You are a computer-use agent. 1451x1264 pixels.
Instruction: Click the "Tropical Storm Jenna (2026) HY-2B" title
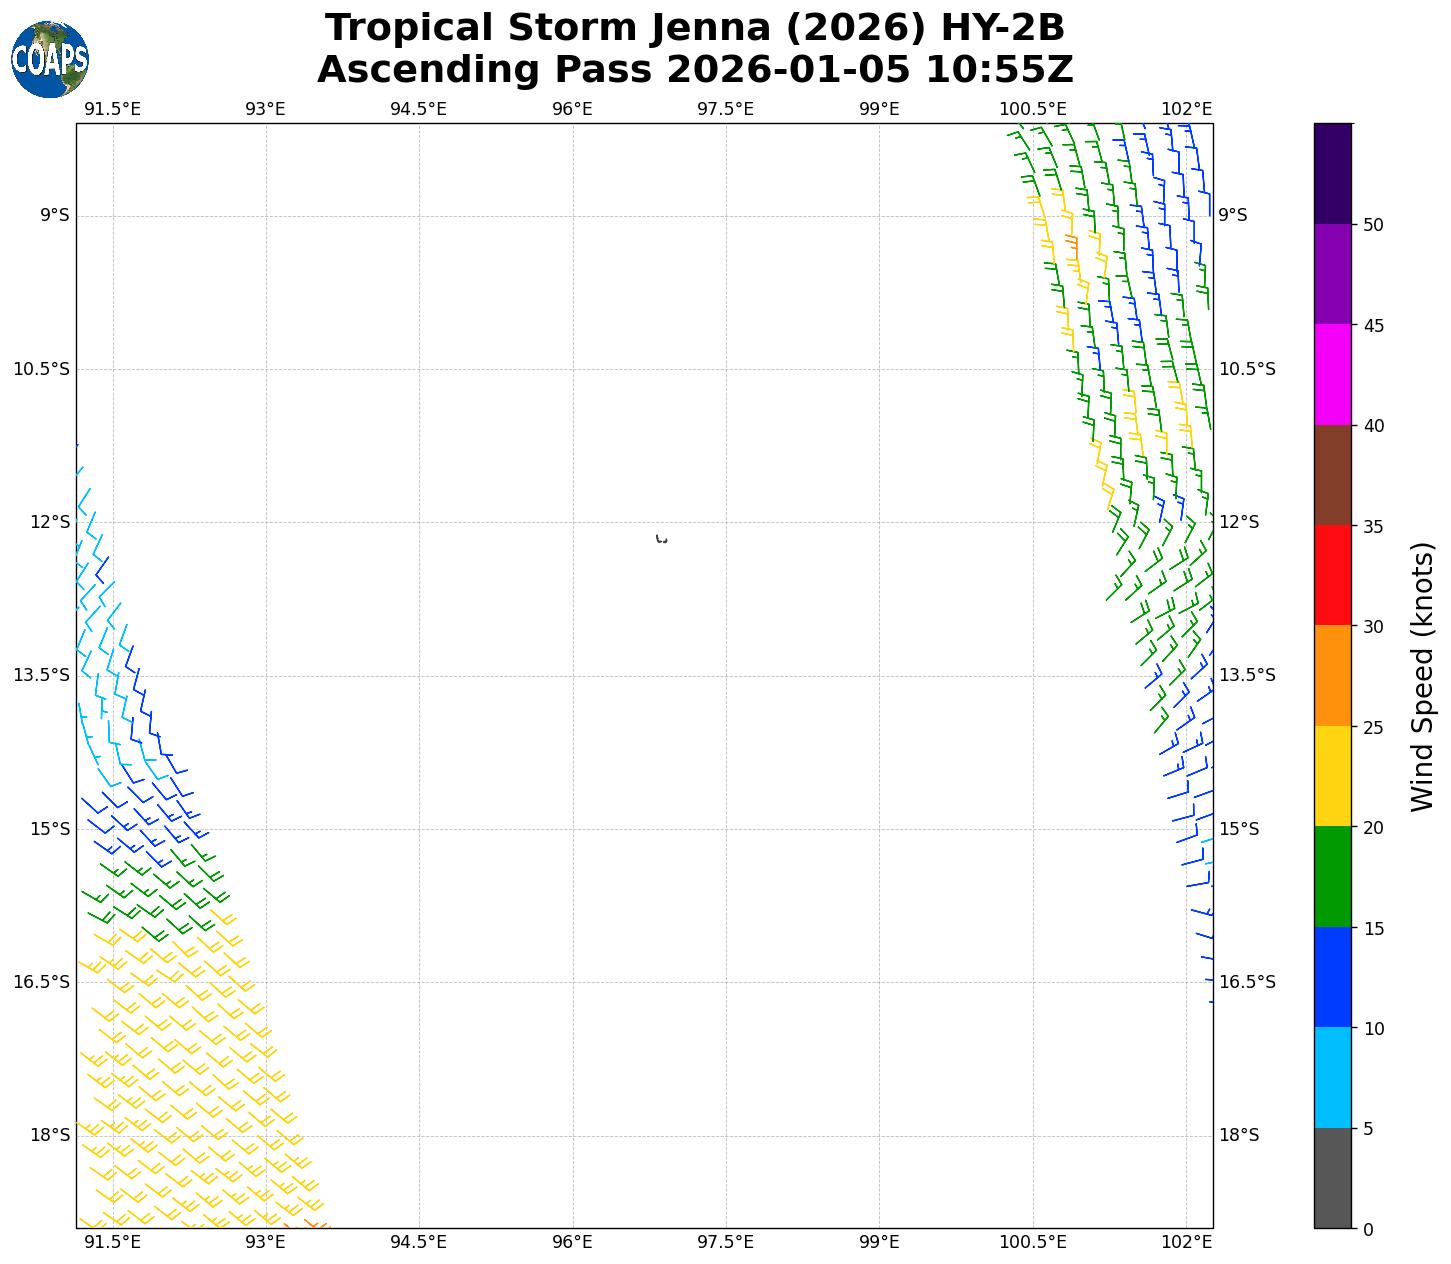695,28
